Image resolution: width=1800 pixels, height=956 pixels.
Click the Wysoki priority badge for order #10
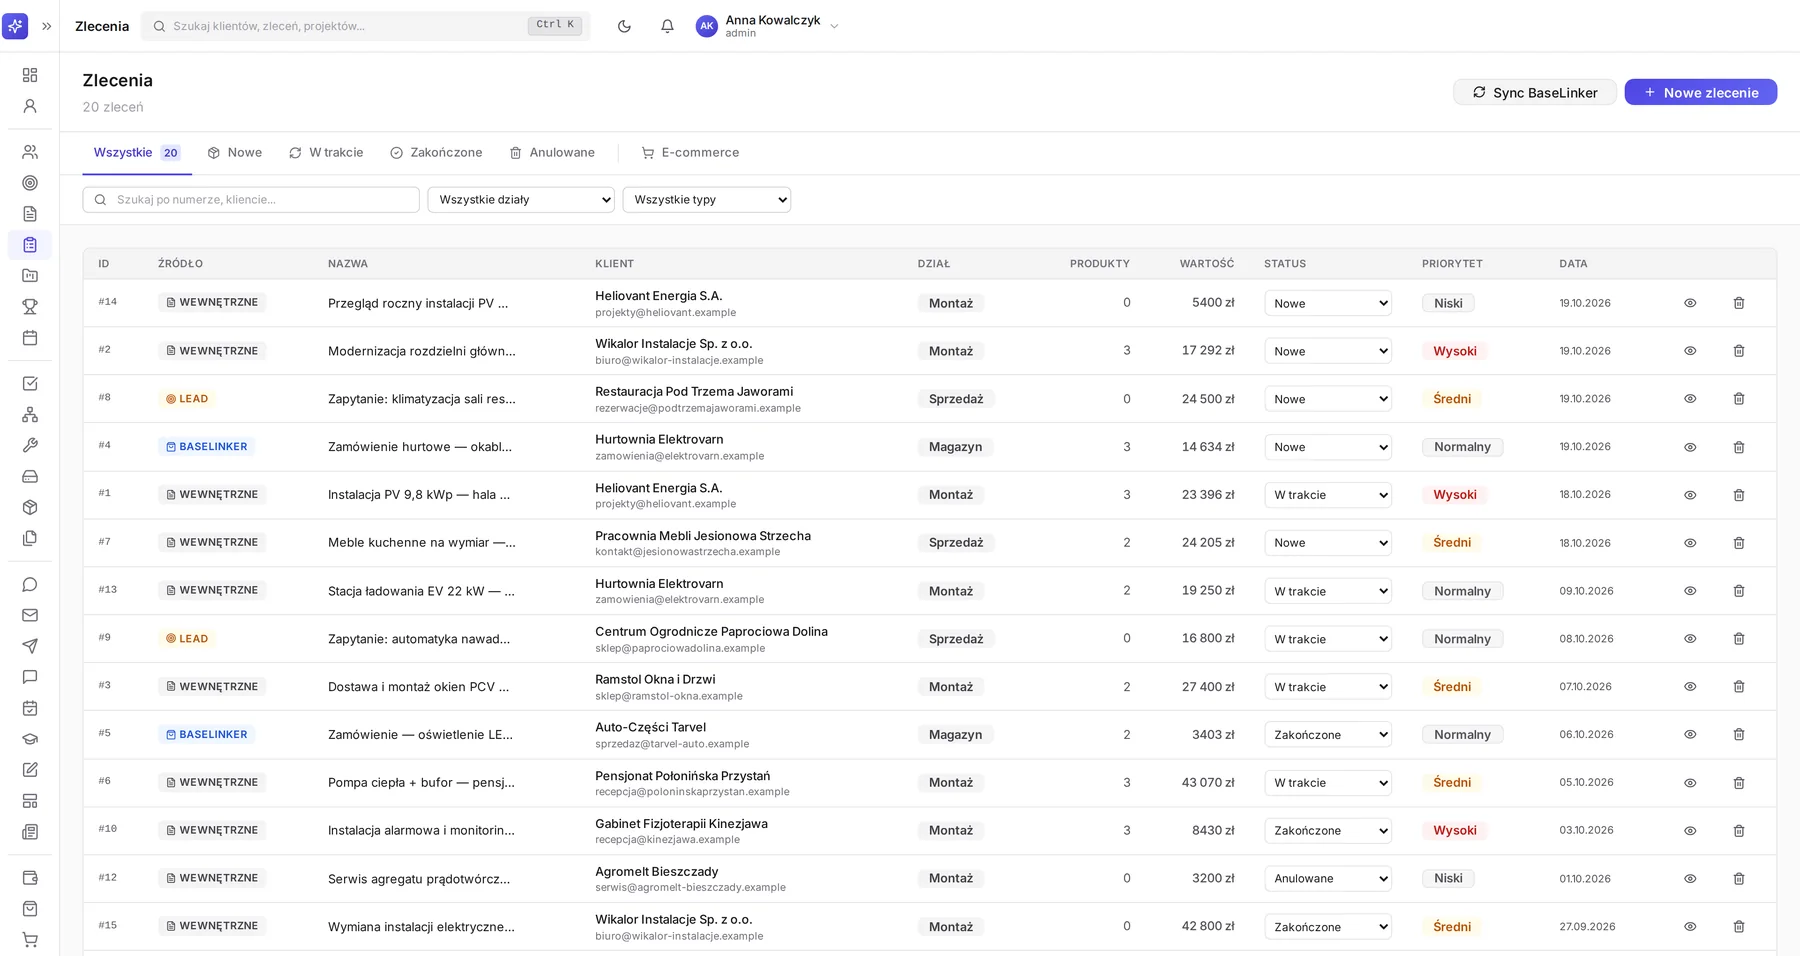pos(1455,830)
